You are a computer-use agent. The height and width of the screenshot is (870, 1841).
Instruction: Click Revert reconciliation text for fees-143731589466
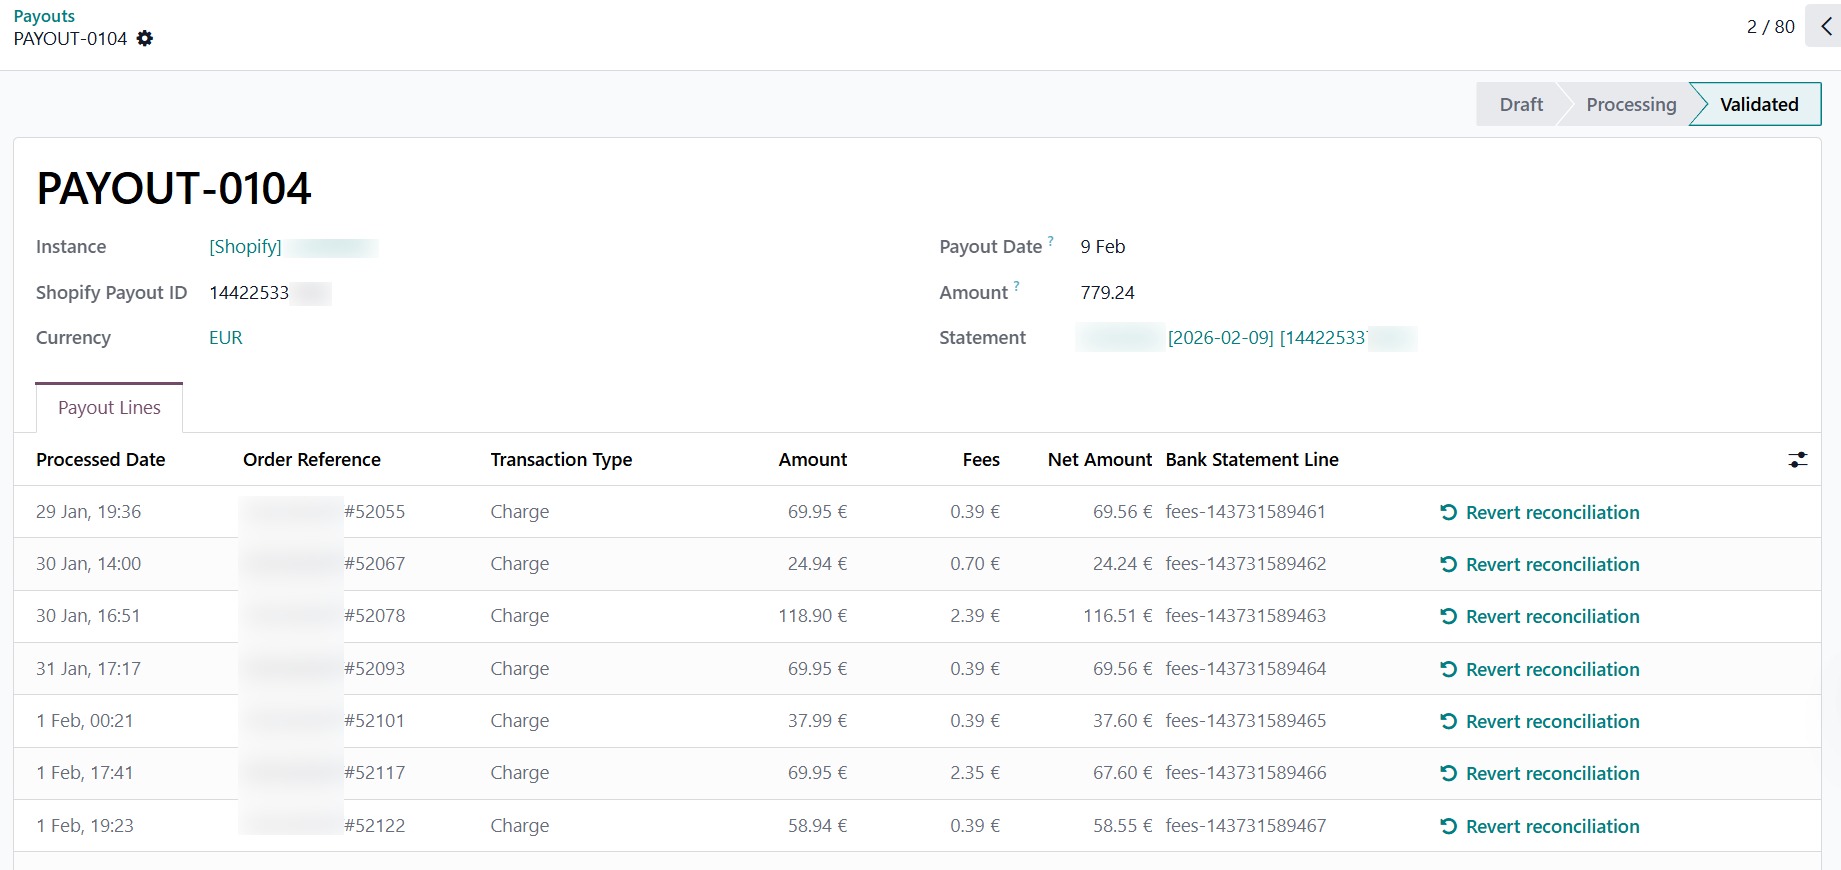1552,773
